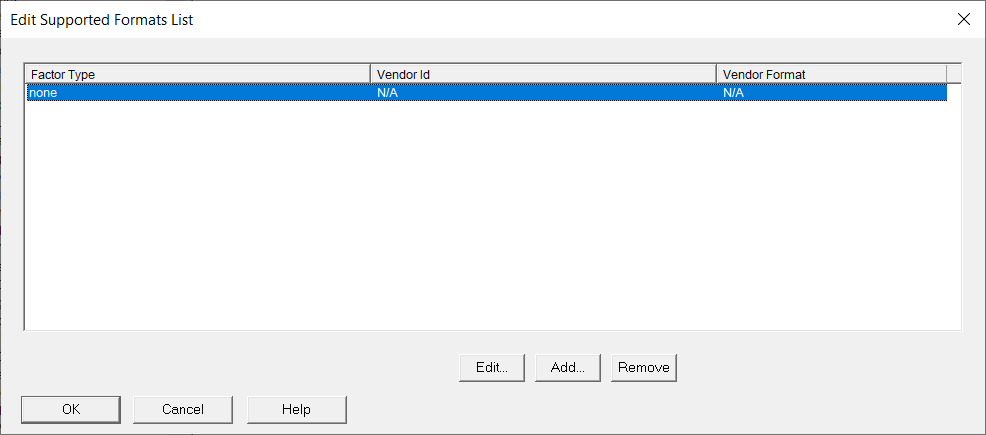The height and width of the screenshot is (435, 986).
Task: Click divider between Factor Type and Vendor Id
Action: (370, 74)
